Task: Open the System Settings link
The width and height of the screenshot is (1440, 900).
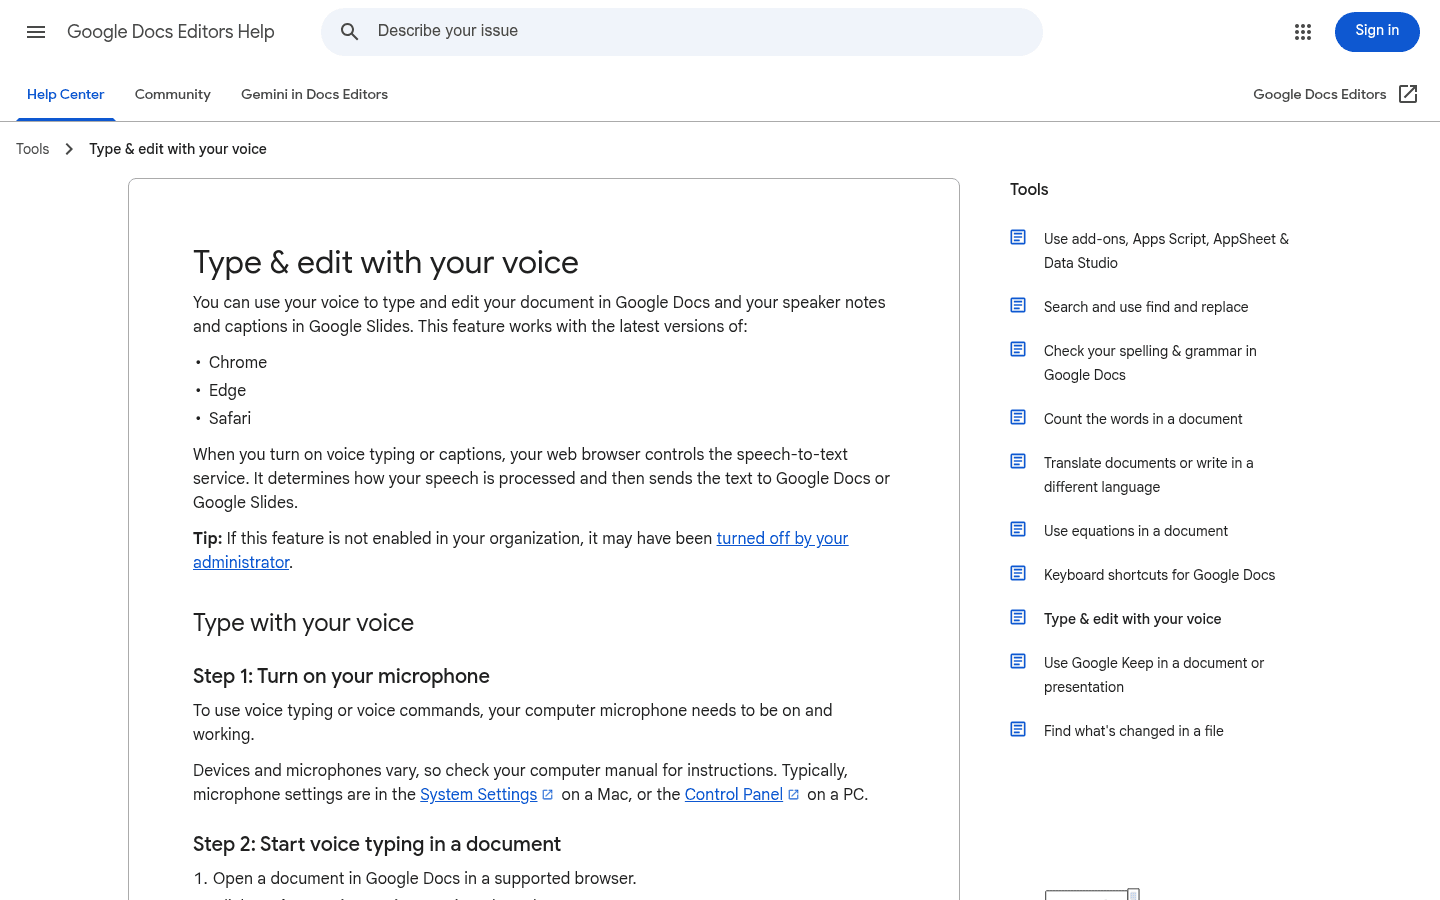Action: (479, 795)
